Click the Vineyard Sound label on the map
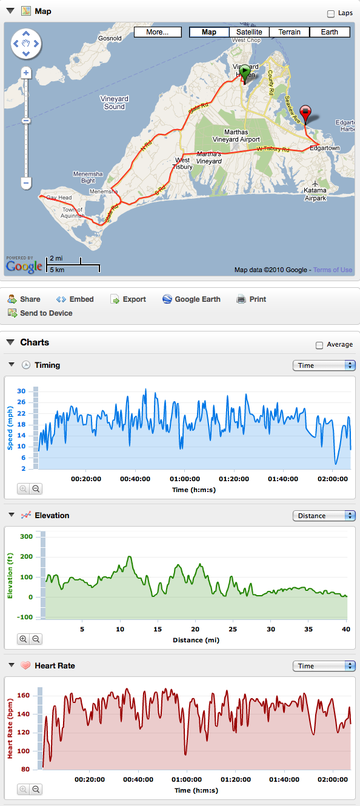Viewport: 360px width, 806px height. tap(114, 102)
